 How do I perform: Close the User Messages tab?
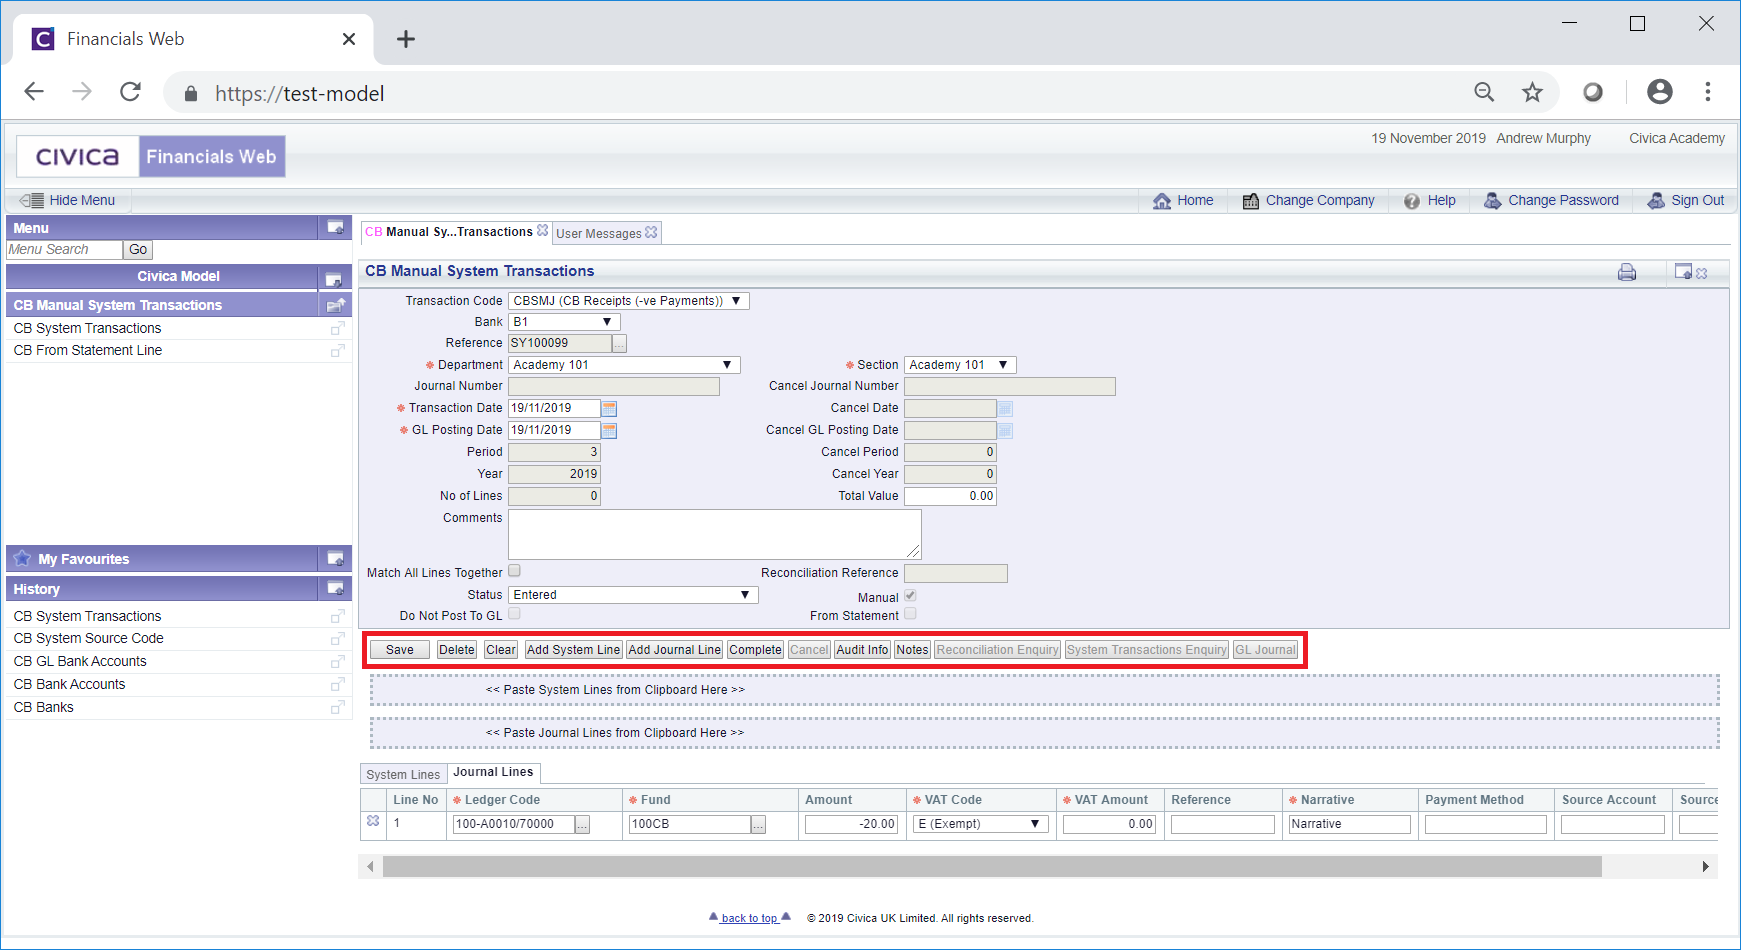[x=652, y=232]
